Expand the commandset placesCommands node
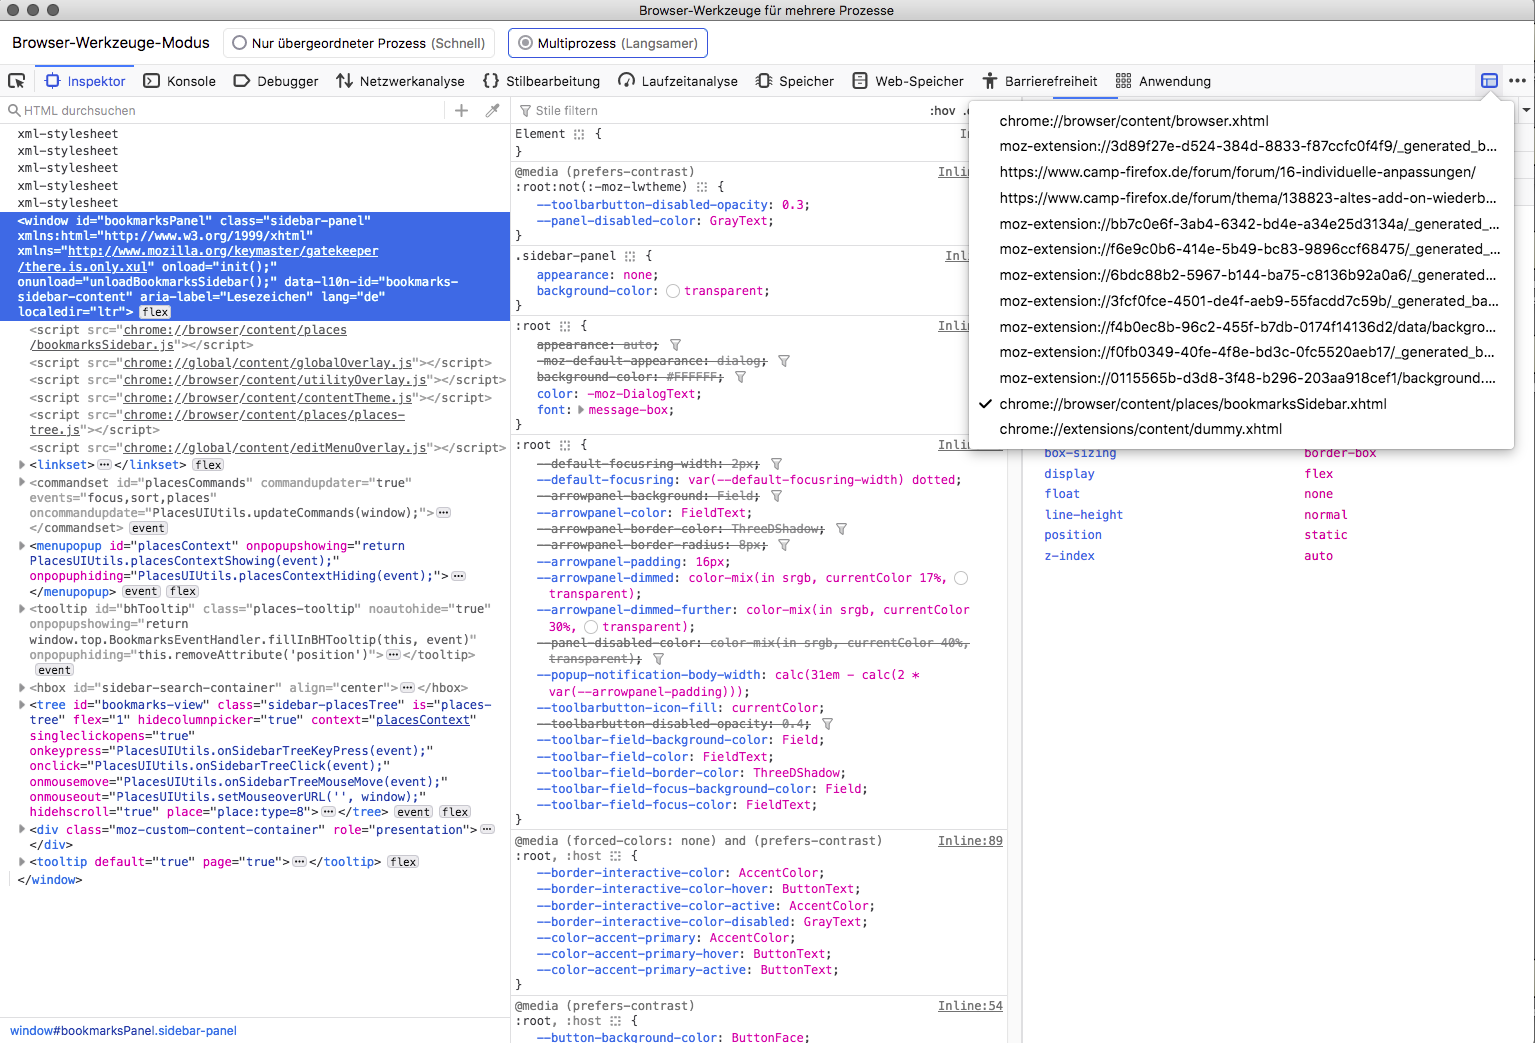Viewport: 1535px width, 1043px height. click(22, 483)
